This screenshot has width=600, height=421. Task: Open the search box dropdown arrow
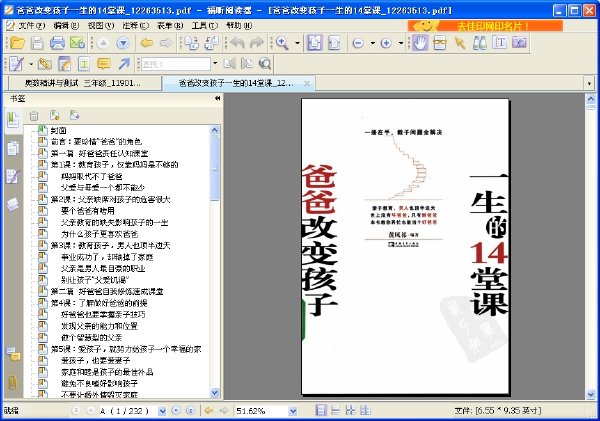click(x=215, y=64)
